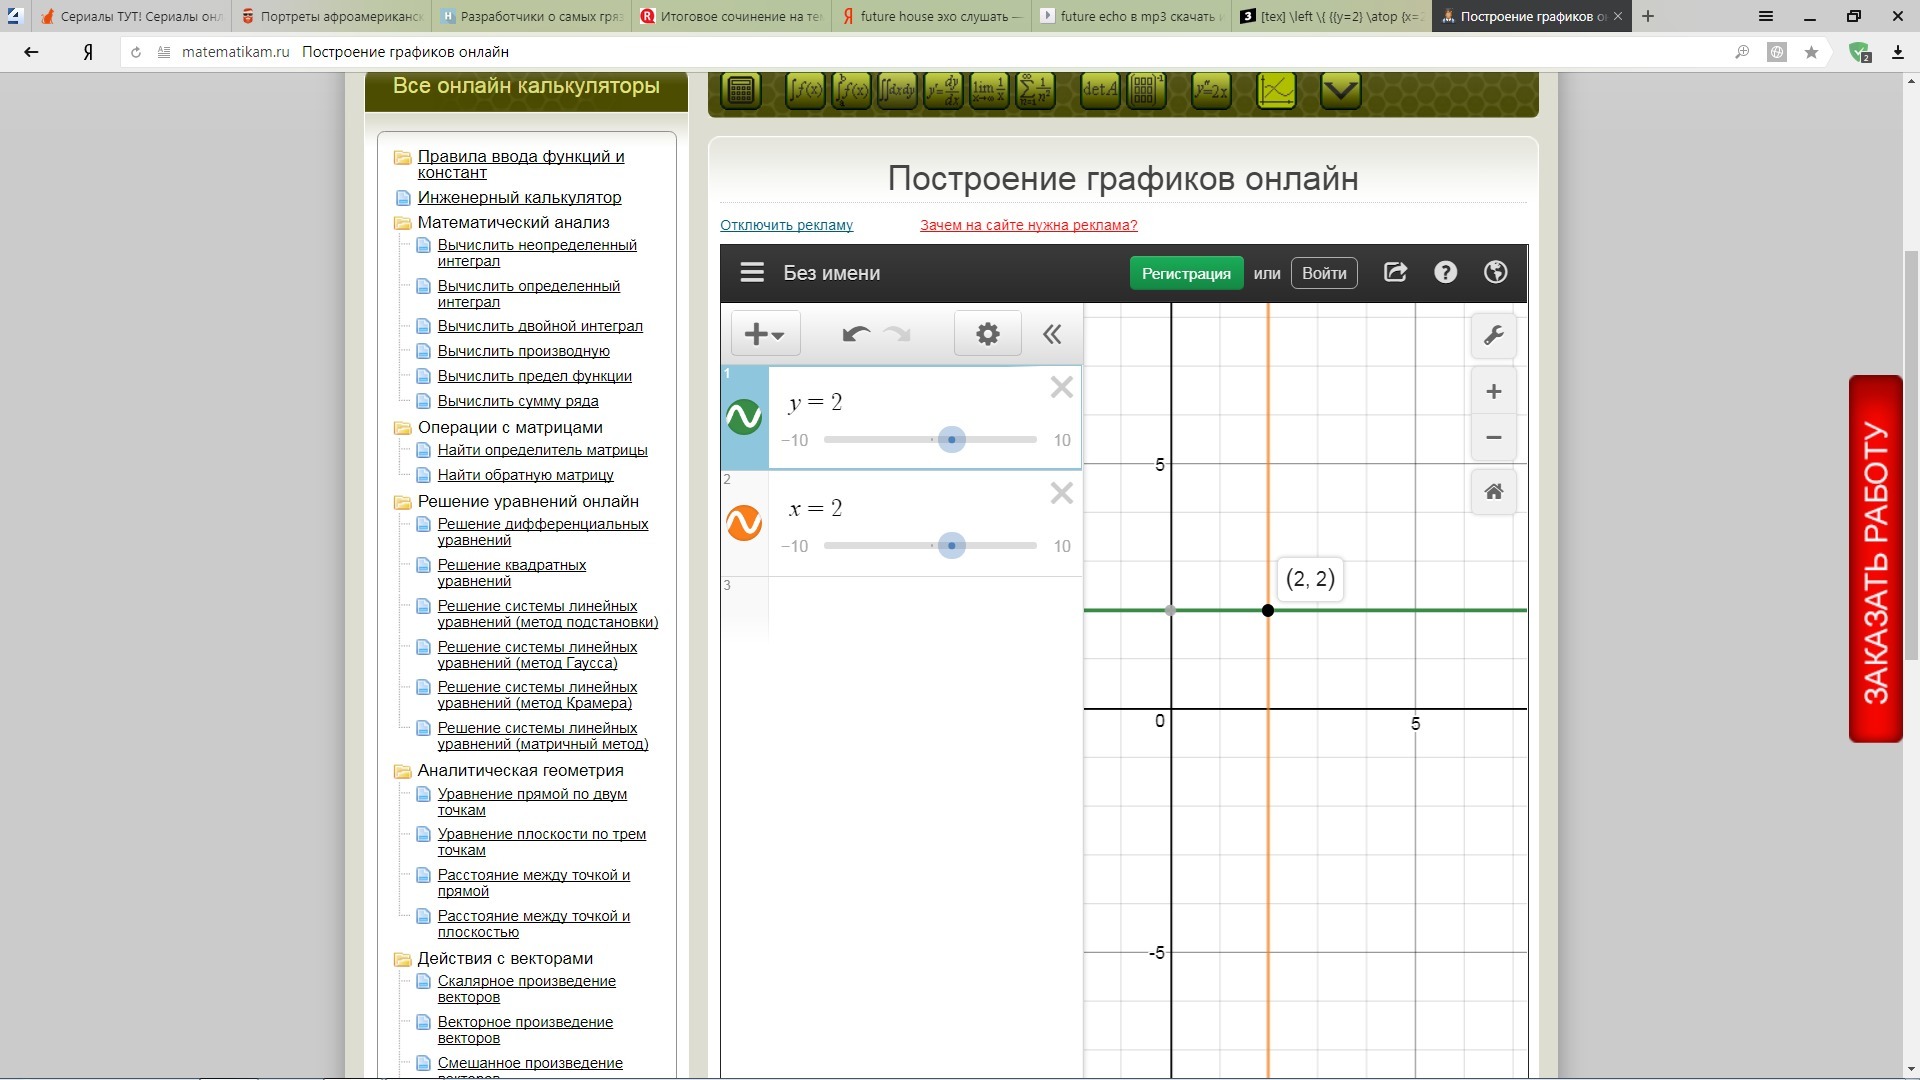
Task: Click the share graph icon
Action: (1395, 272)
